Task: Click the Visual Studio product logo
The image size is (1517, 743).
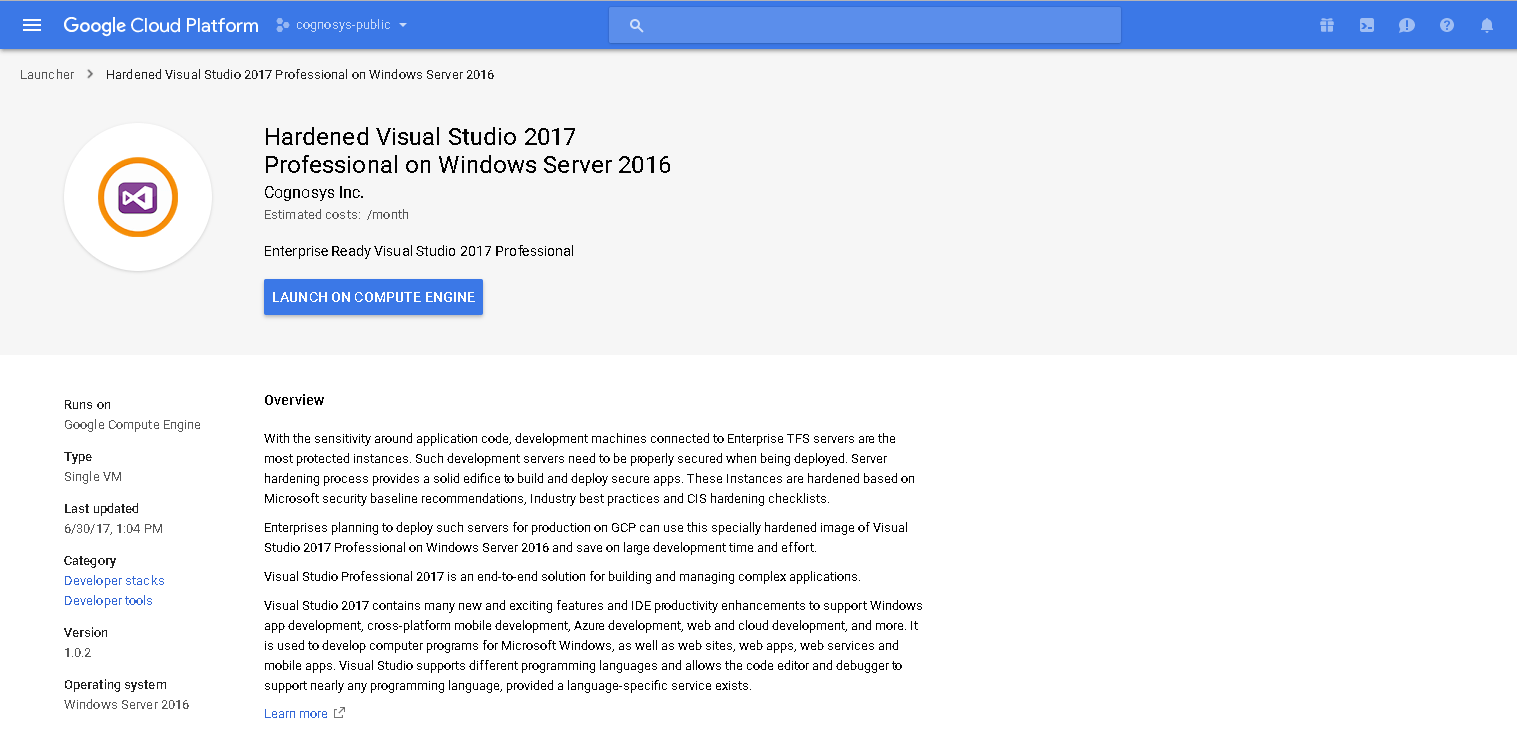Action: [138, 197]
